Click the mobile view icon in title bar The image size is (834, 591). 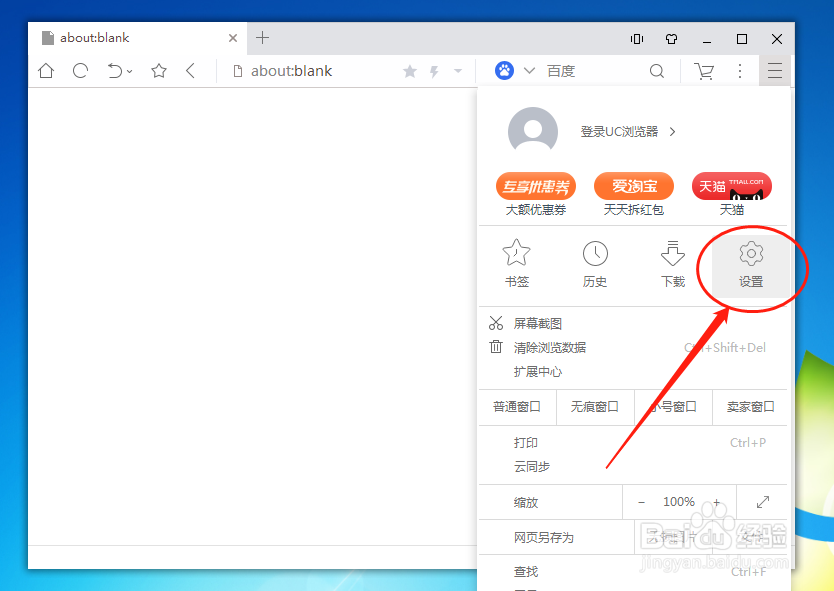(637, 39)
